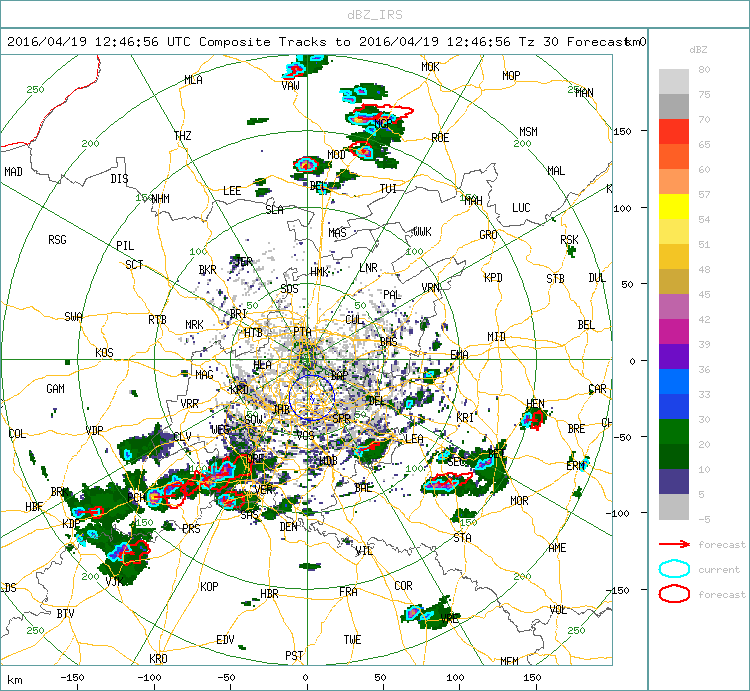This screenshot has height=691, width=750.
Task: Click the dBZ_IRS title text
Action: [375, 15]
